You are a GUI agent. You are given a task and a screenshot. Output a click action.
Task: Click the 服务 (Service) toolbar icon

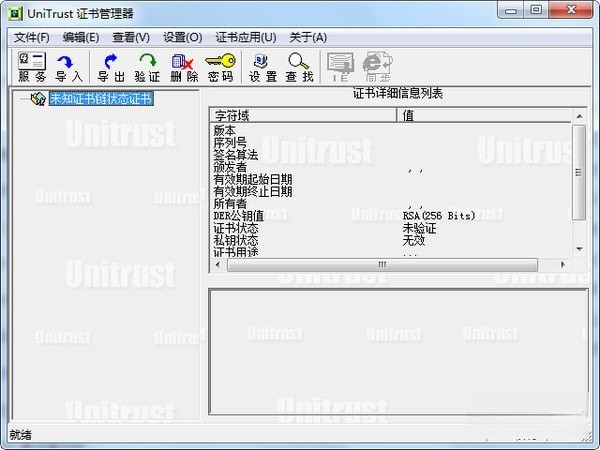tap(32, 67)
